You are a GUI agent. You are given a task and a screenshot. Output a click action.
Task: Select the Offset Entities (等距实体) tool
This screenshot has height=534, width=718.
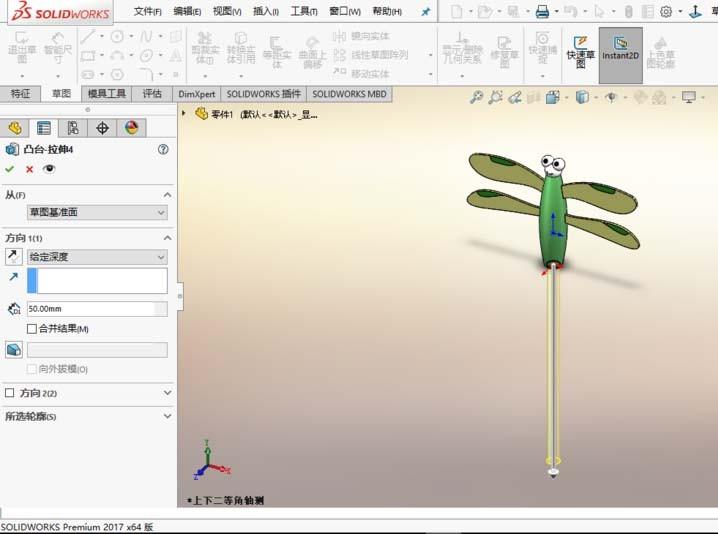pyautogui.click(x=277, y=52)
